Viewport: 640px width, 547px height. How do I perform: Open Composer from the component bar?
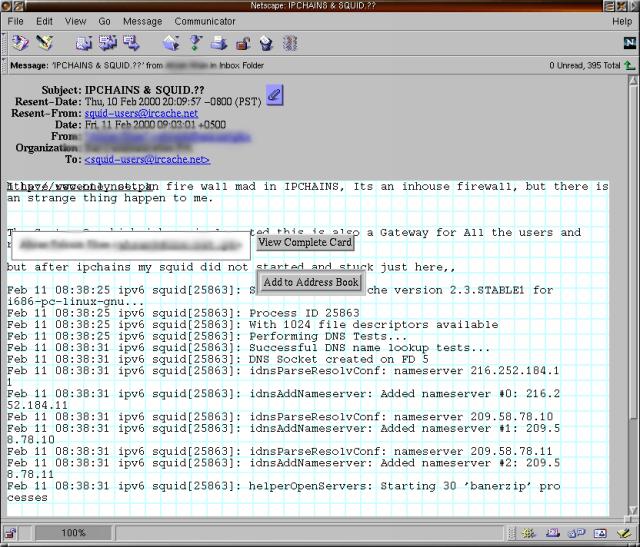click(x=624, y=533)
